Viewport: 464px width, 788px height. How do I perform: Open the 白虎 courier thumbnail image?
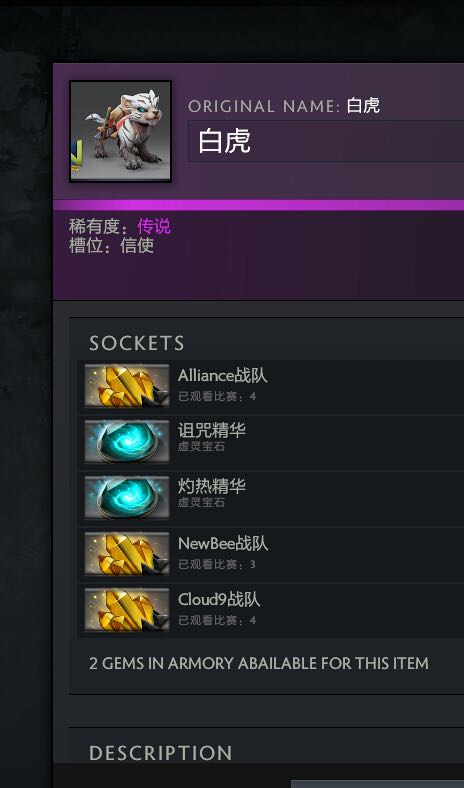pos(121,131)
